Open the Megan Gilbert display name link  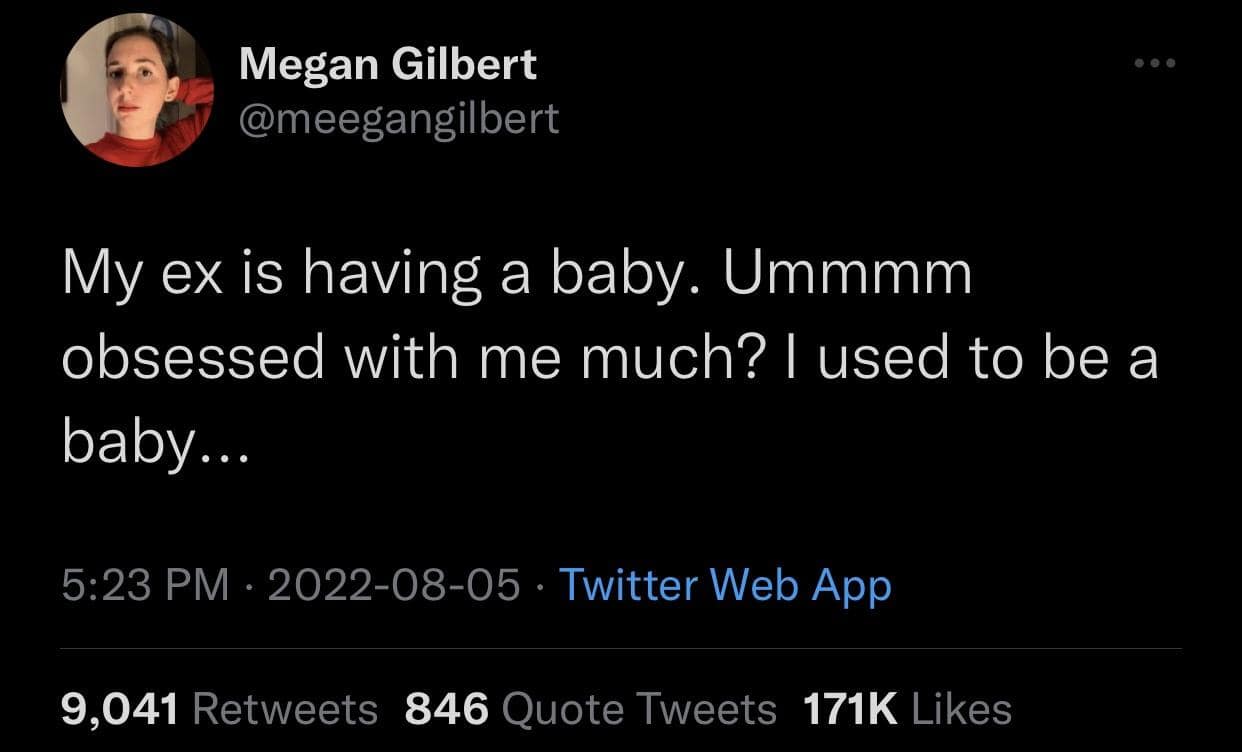388,66
